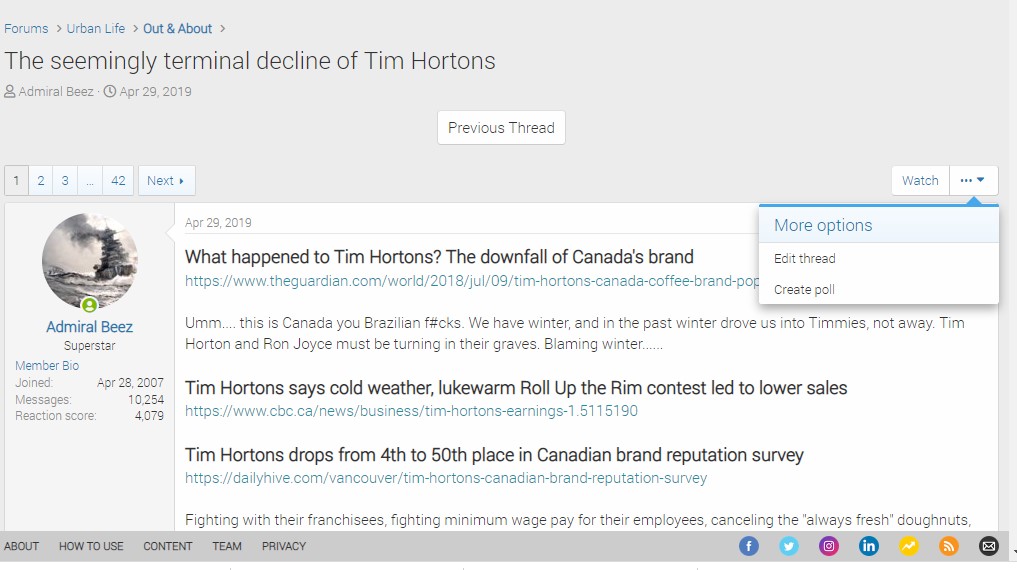The height and width of the screenshot is (570, 1017).
Task: Click Admiral Beez's battleship avatar
Action: tap(90, 261)
